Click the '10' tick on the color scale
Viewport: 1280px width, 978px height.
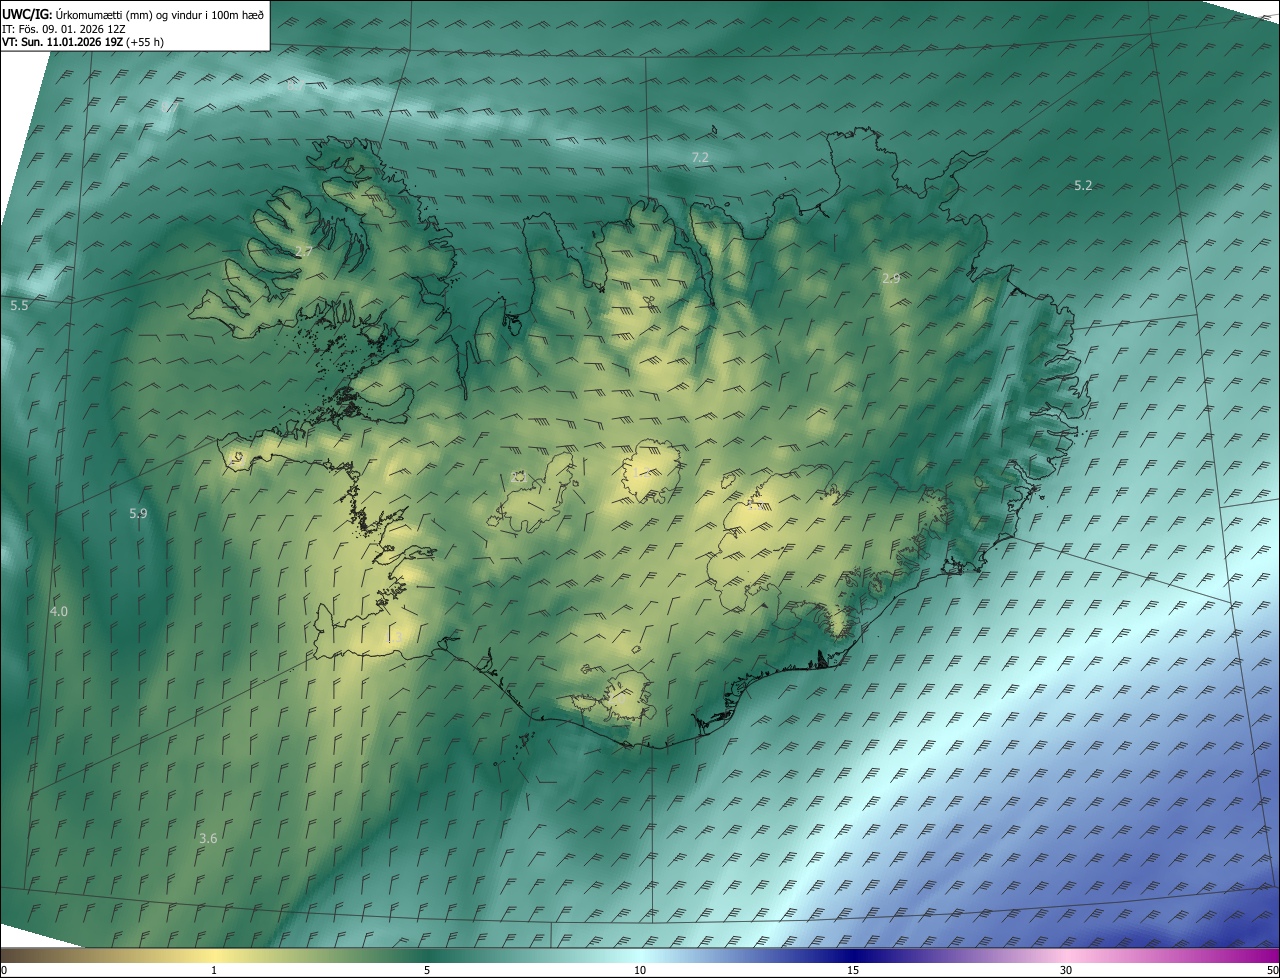pyautogui.click(x=640, y=970)
